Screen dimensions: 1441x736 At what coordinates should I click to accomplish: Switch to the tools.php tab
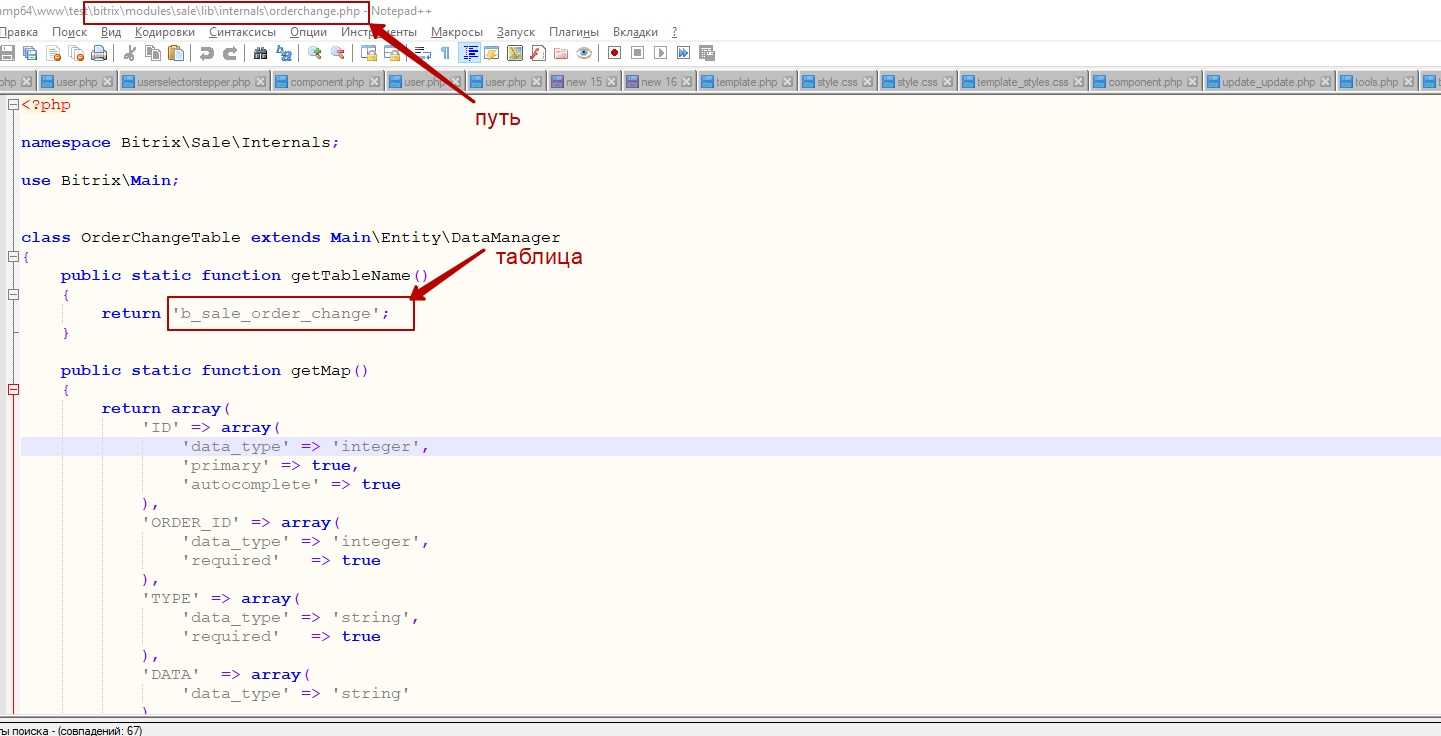(1376, 82)
